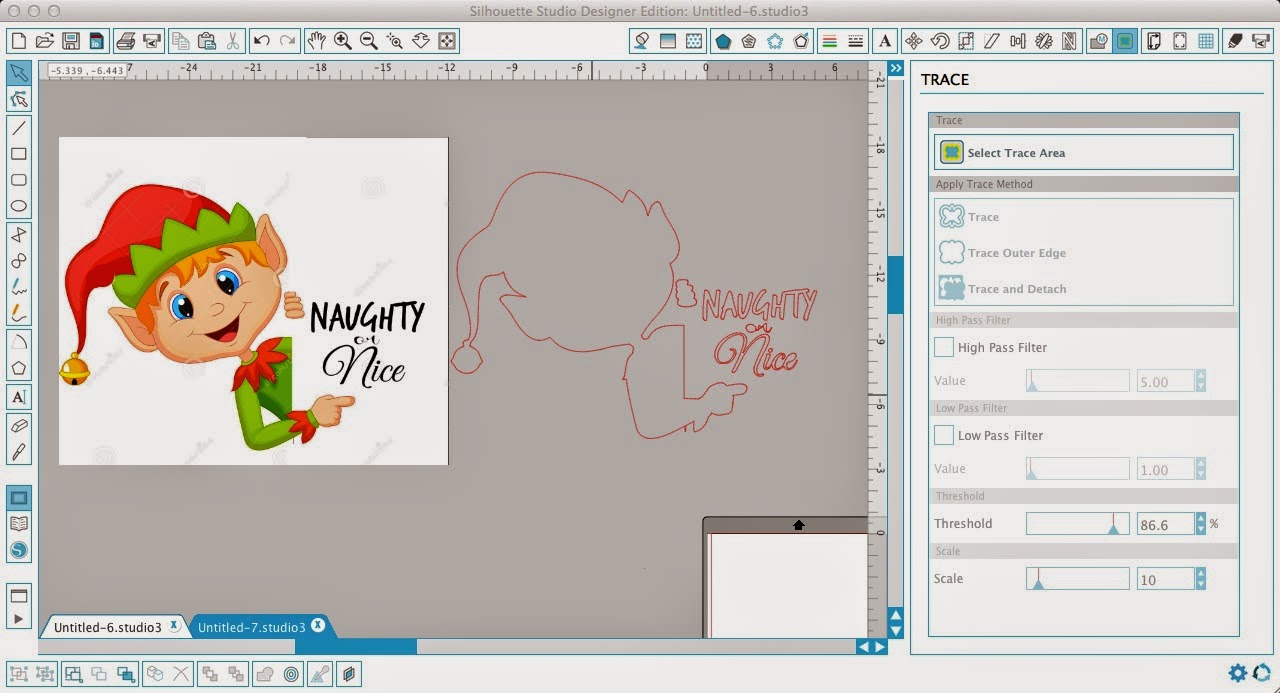Open the Line Color panel
Screen dimensions: 1280x693
click(828, 41)
